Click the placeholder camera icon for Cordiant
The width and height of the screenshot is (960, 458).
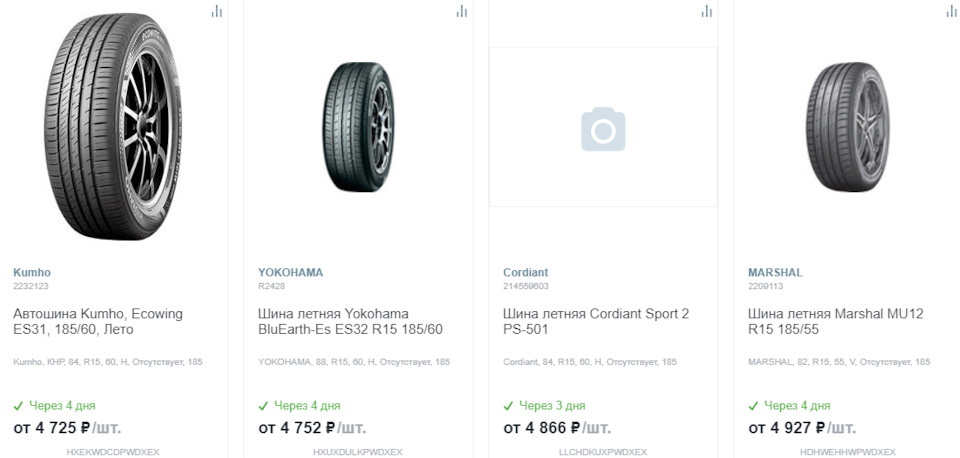coord(603,129)
